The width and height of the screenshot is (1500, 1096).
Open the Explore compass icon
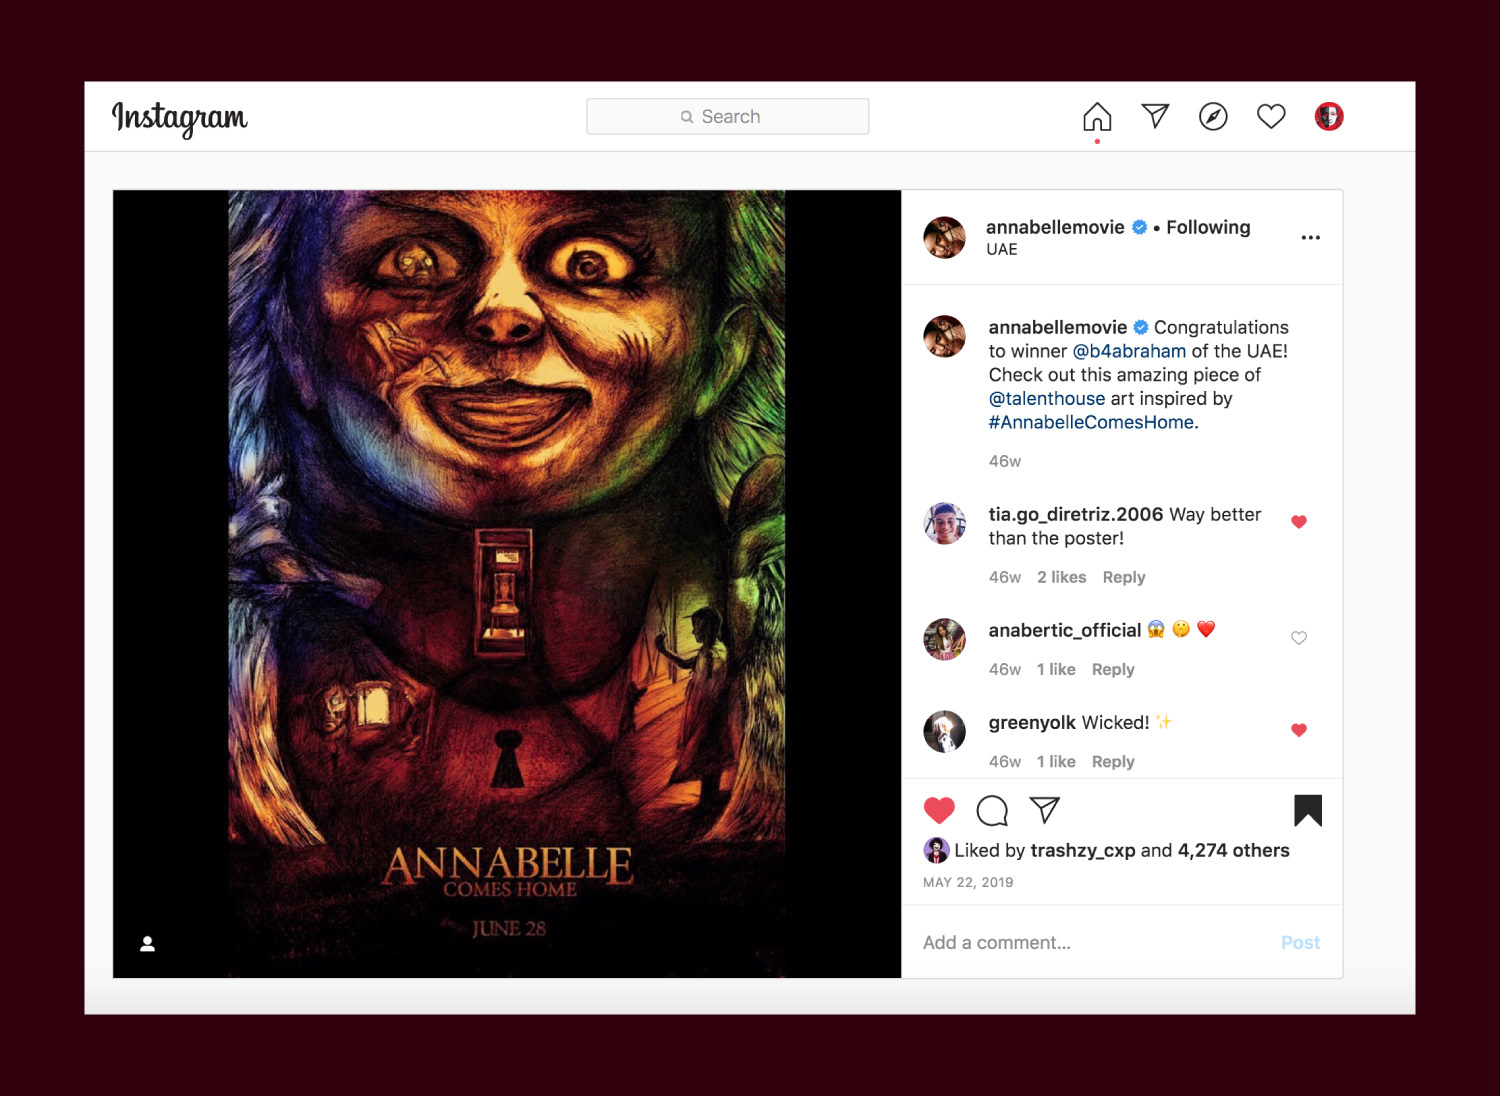[x=1213, y=117]
